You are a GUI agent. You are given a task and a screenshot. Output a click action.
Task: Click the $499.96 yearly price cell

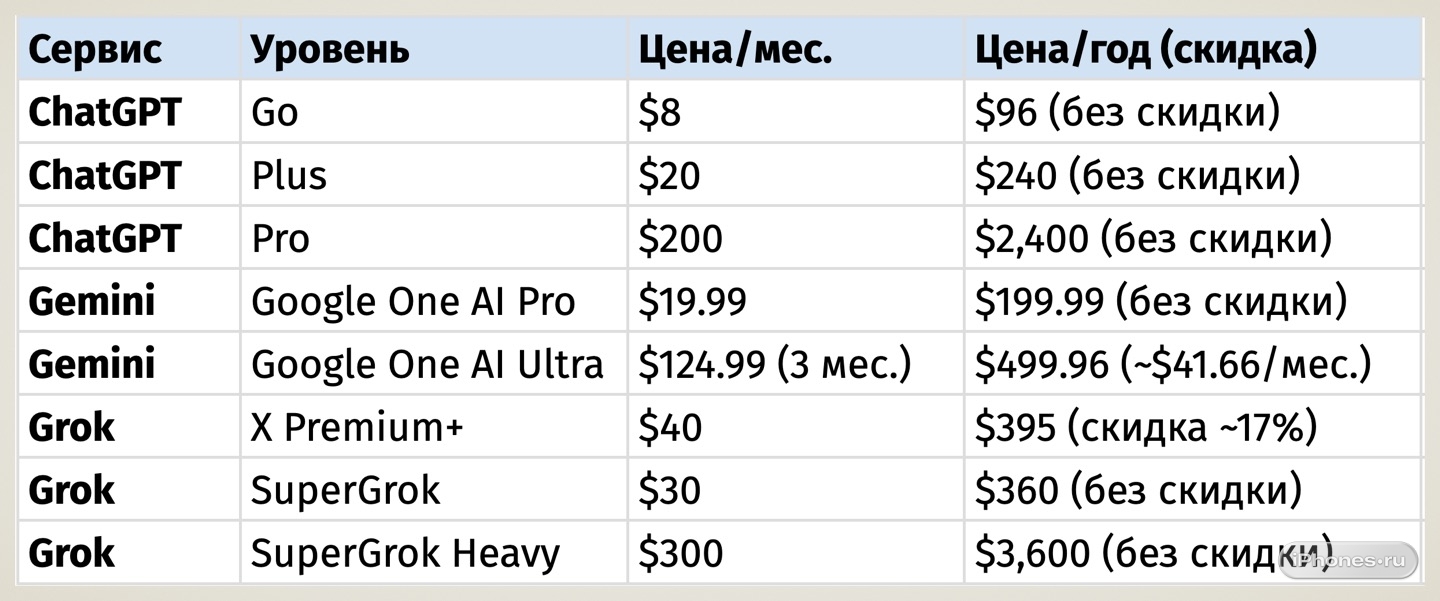[x=1173, y=364]
